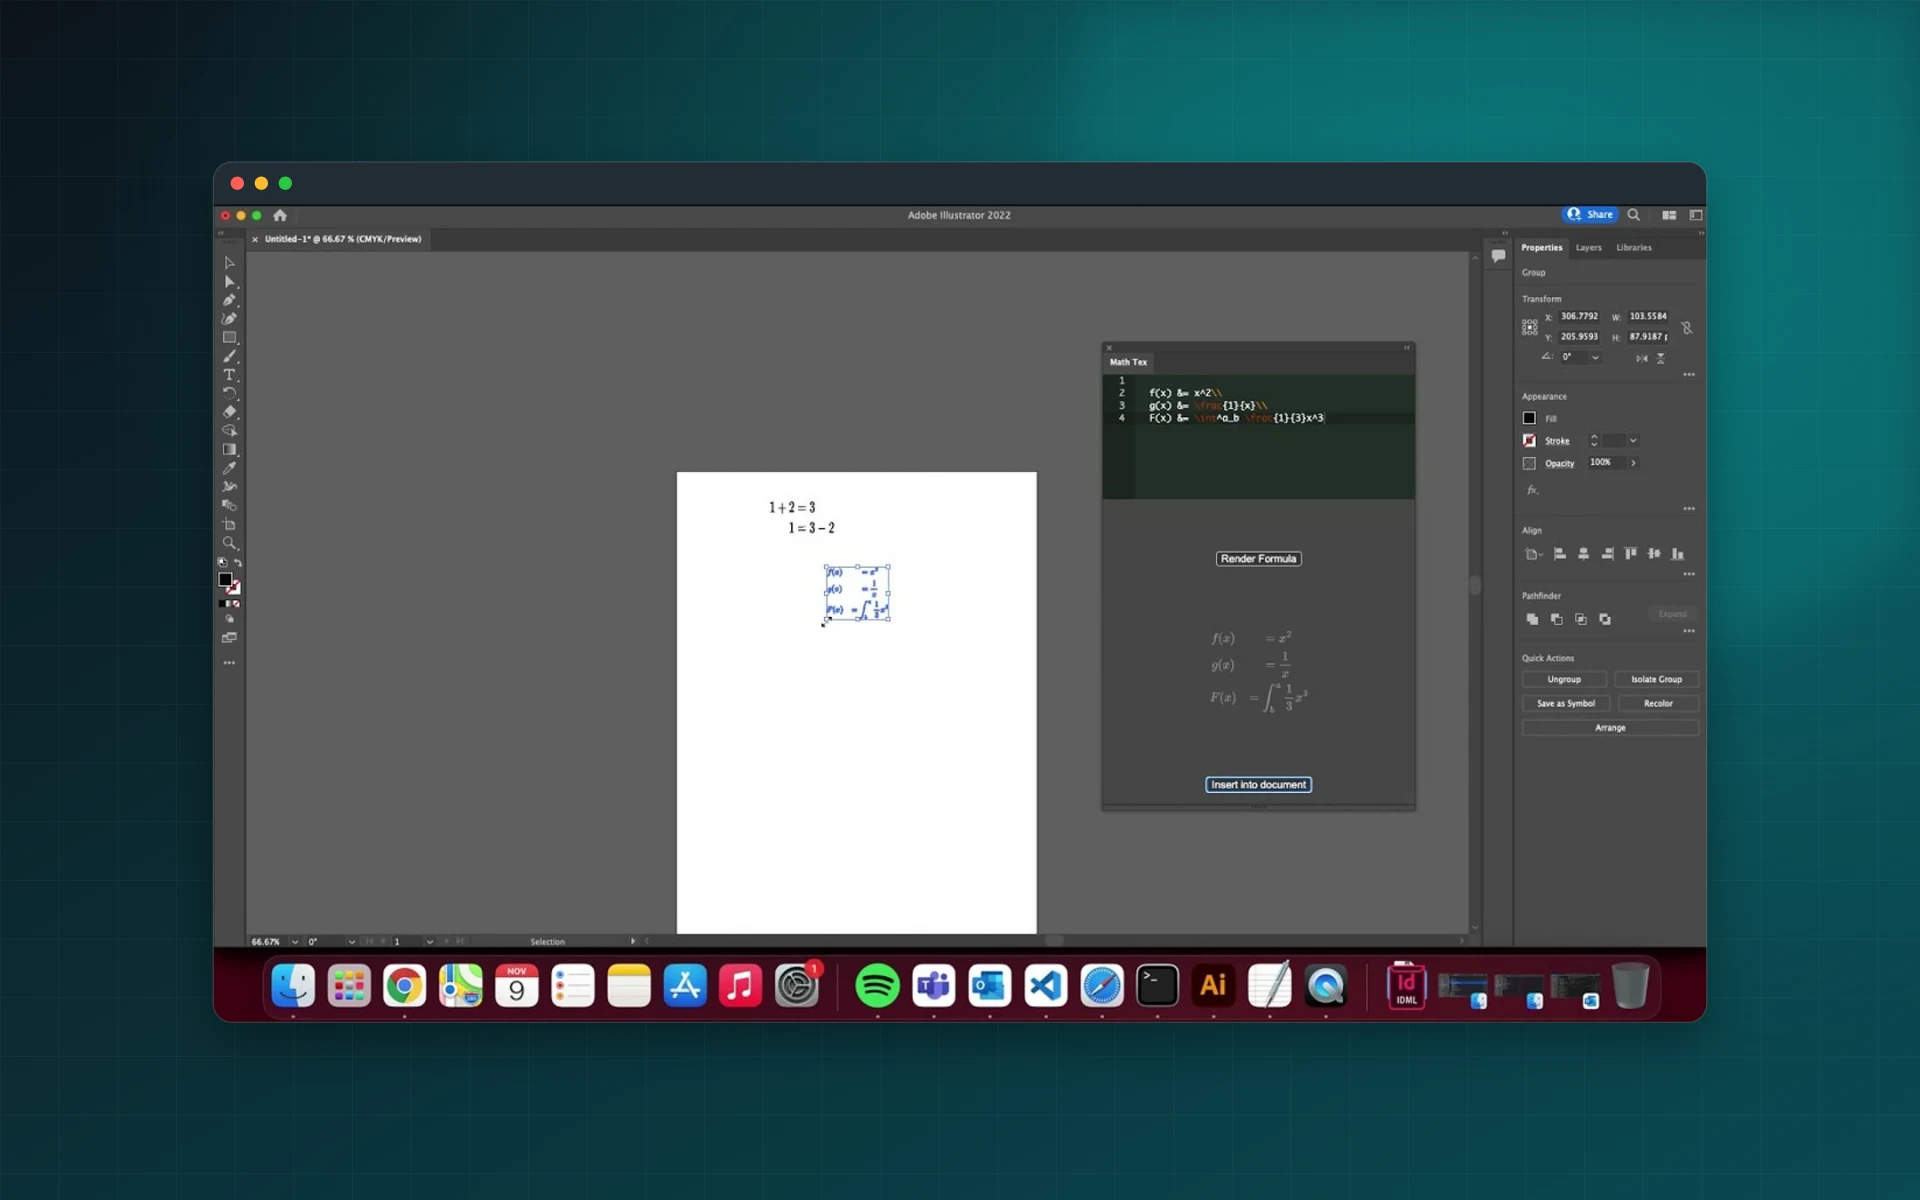
Task: Switch to the Layers tab
Action: click(1588, 248)
